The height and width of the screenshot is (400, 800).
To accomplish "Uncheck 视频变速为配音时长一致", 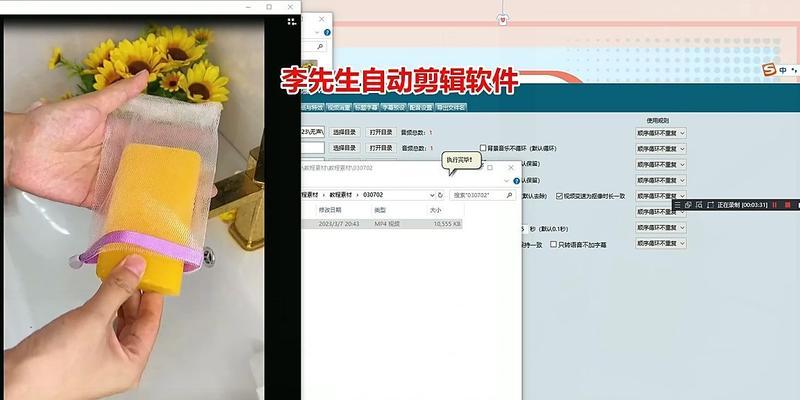I will pyautogui.click(x=559, y=196).
